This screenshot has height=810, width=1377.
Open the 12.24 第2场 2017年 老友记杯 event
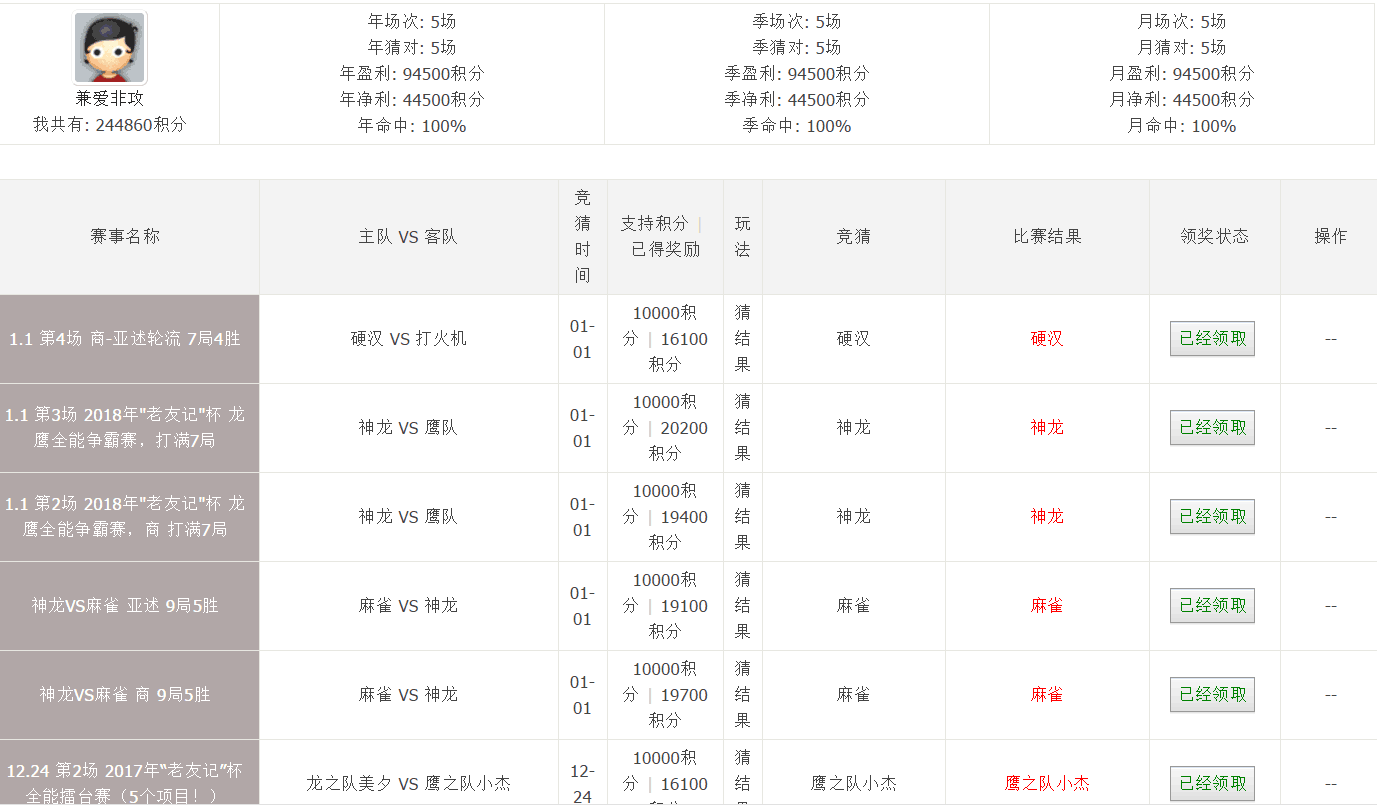coord(125,783)
